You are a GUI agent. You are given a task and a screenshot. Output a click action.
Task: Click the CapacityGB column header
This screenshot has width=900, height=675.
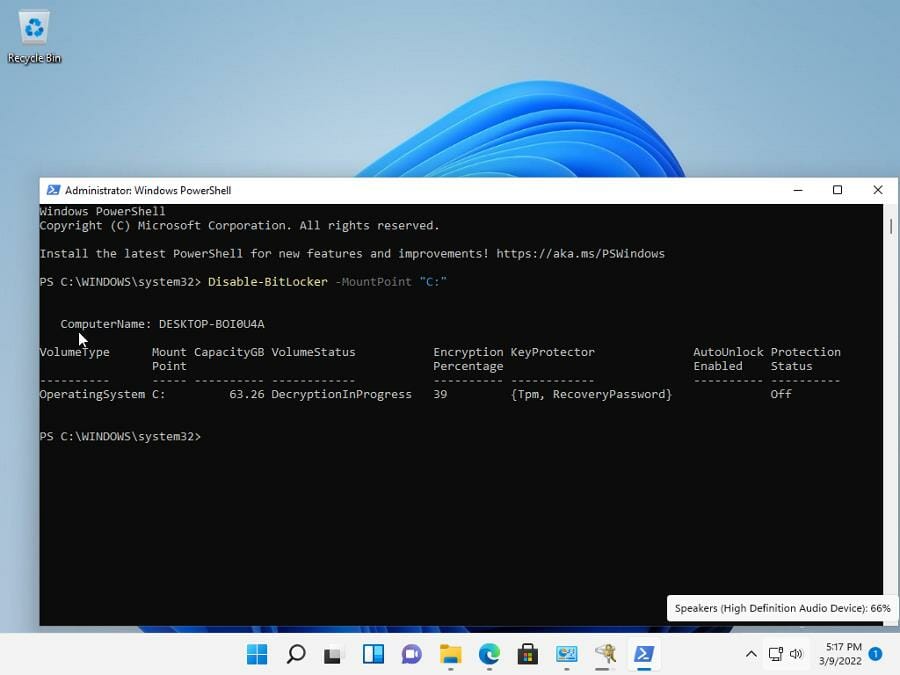point(229,352)
